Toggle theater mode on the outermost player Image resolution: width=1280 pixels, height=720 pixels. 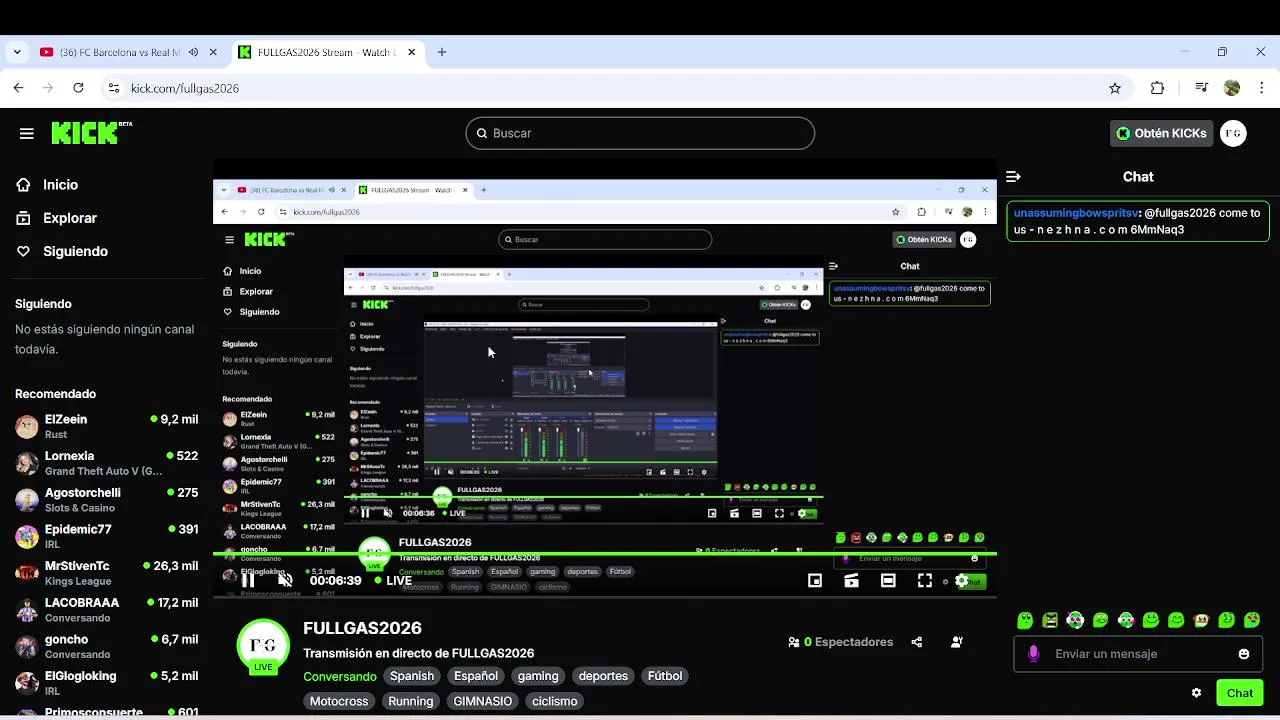888,580
